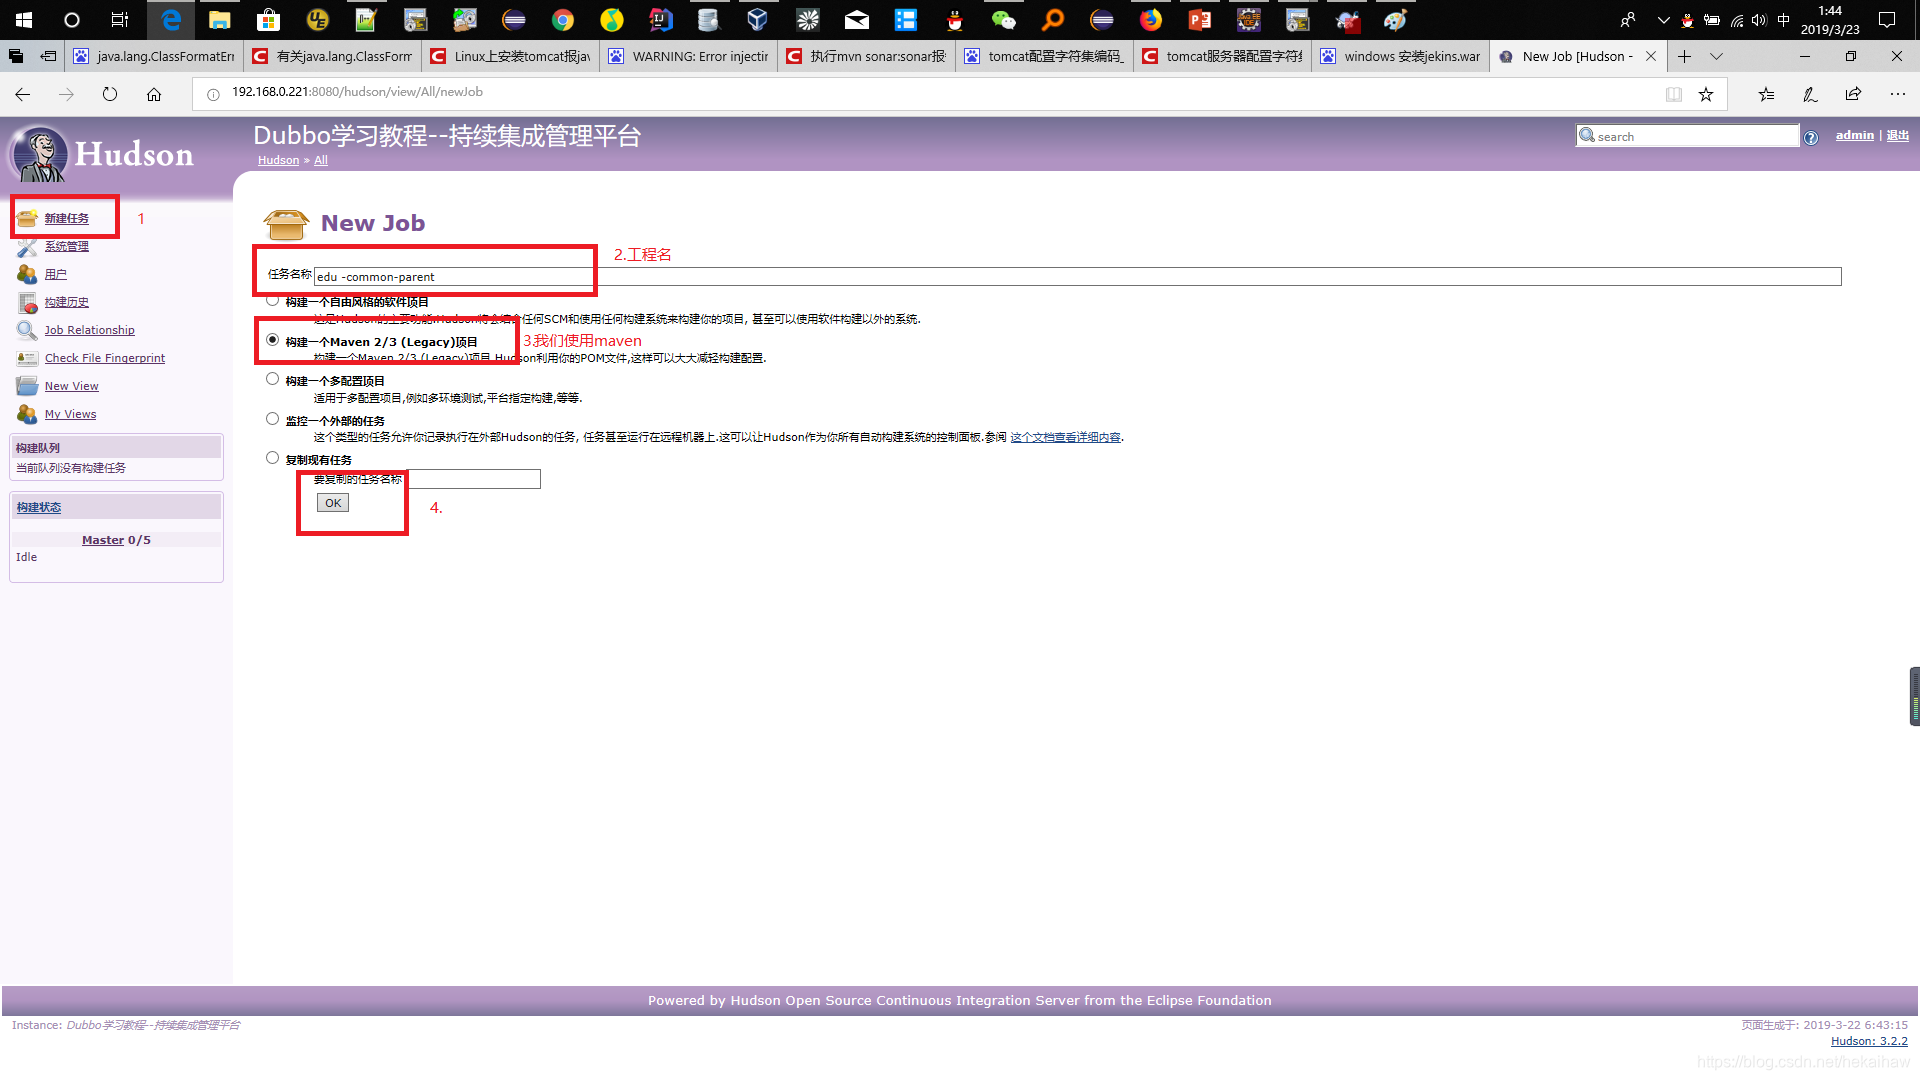Open the Job Relationship link
1920x1080 pixels.
tap(89, 330)
